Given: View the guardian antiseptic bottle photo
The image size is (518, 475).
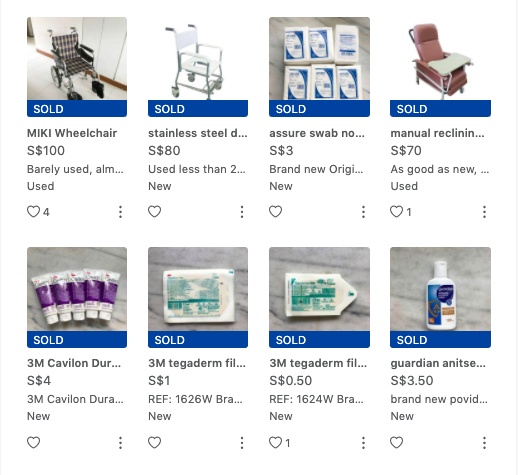Looking at the screenshot, I should point(440,297).
